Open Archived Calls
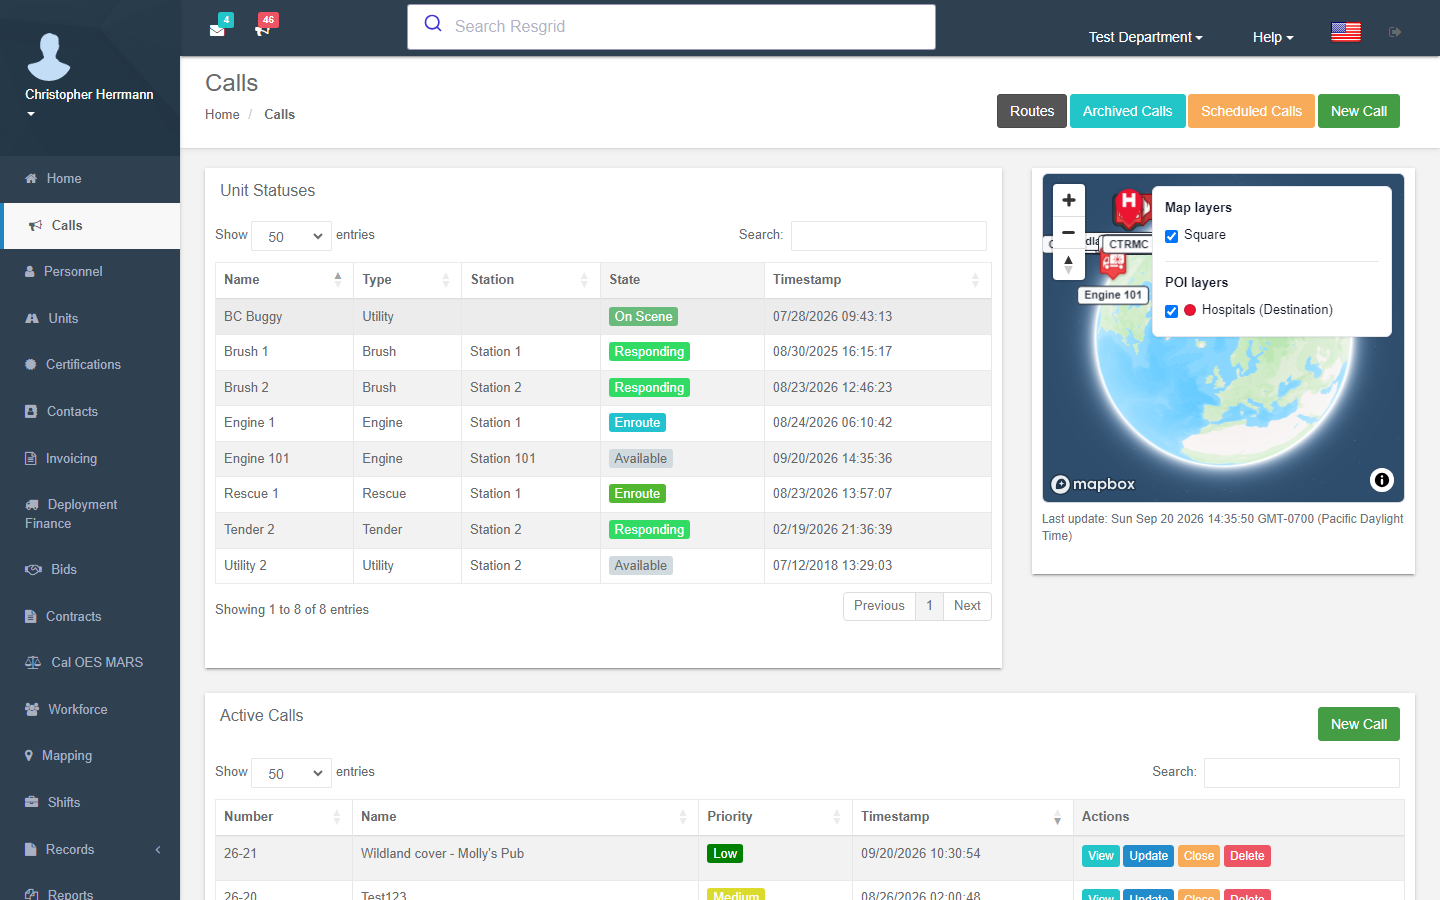Viewport: 1440px width, 900px height. (x=1128, y=111)
